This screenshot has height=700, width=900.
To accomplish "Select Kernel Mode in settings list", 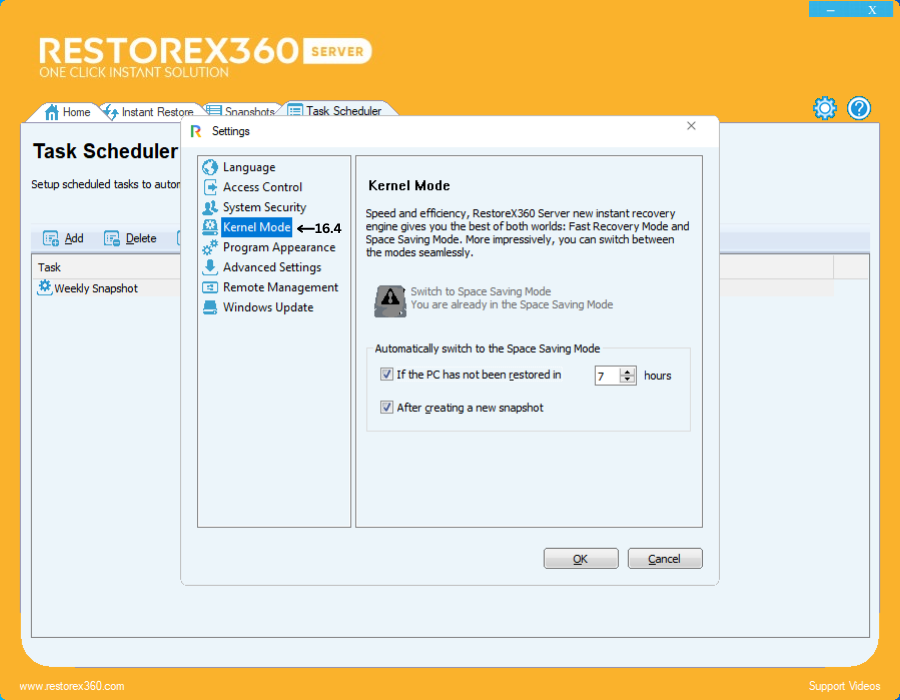I will (257, 227).
